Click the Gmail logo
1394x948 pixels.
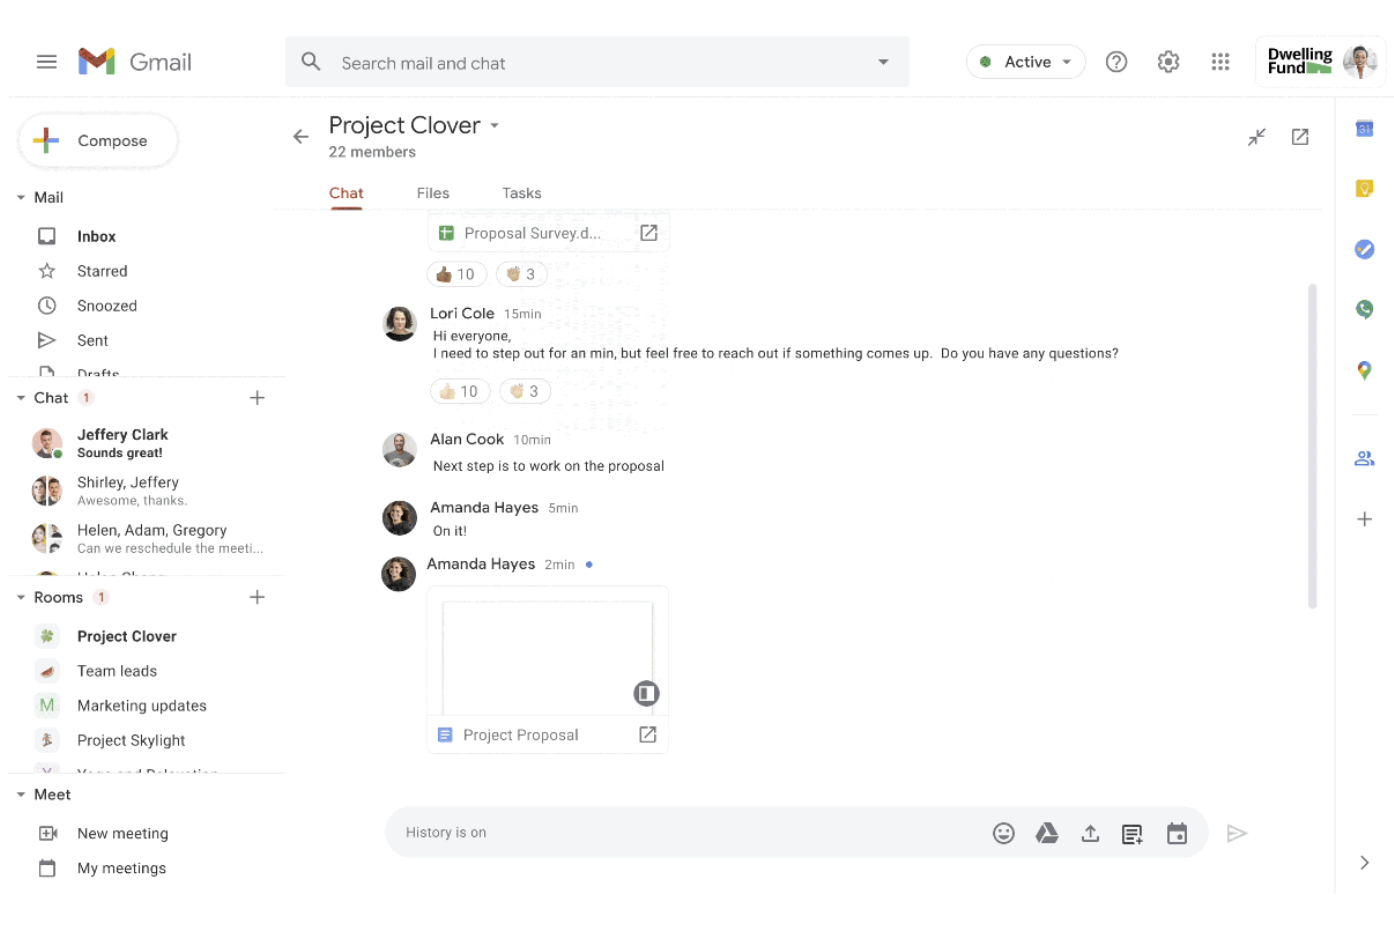coord(135,62)
